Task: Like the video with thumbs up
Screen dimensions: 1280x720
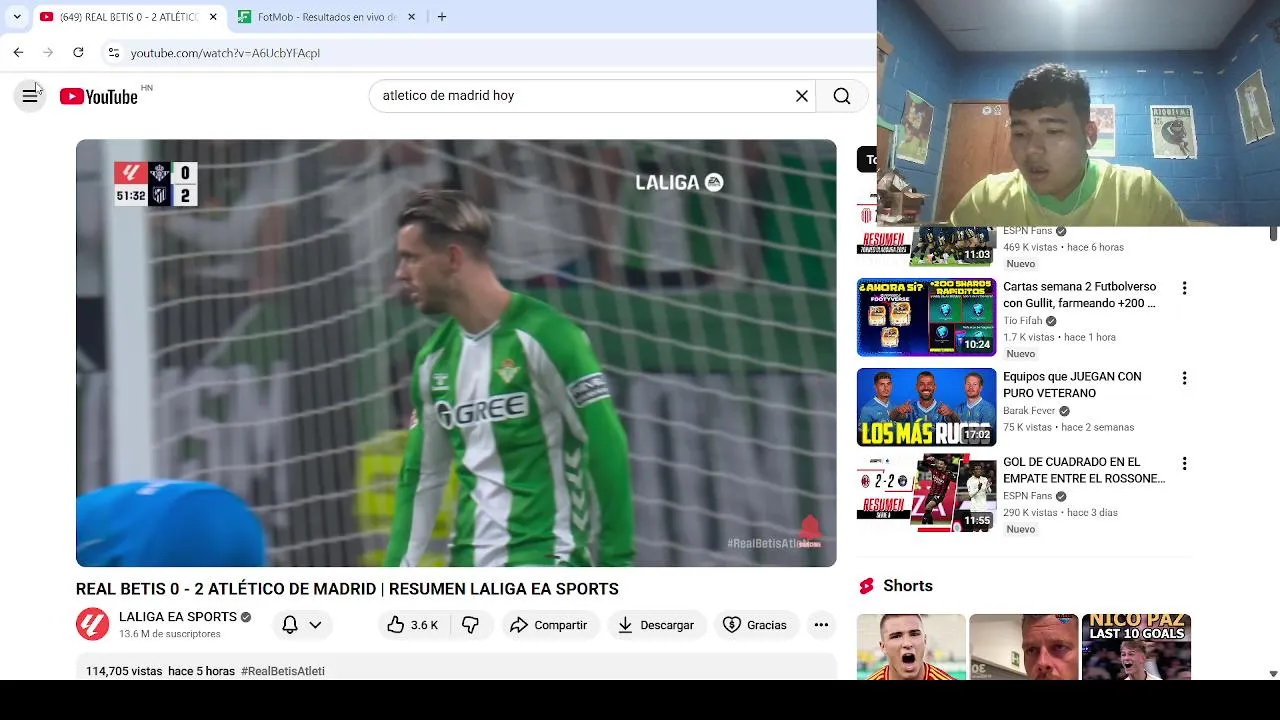Action: pos(413,625)
